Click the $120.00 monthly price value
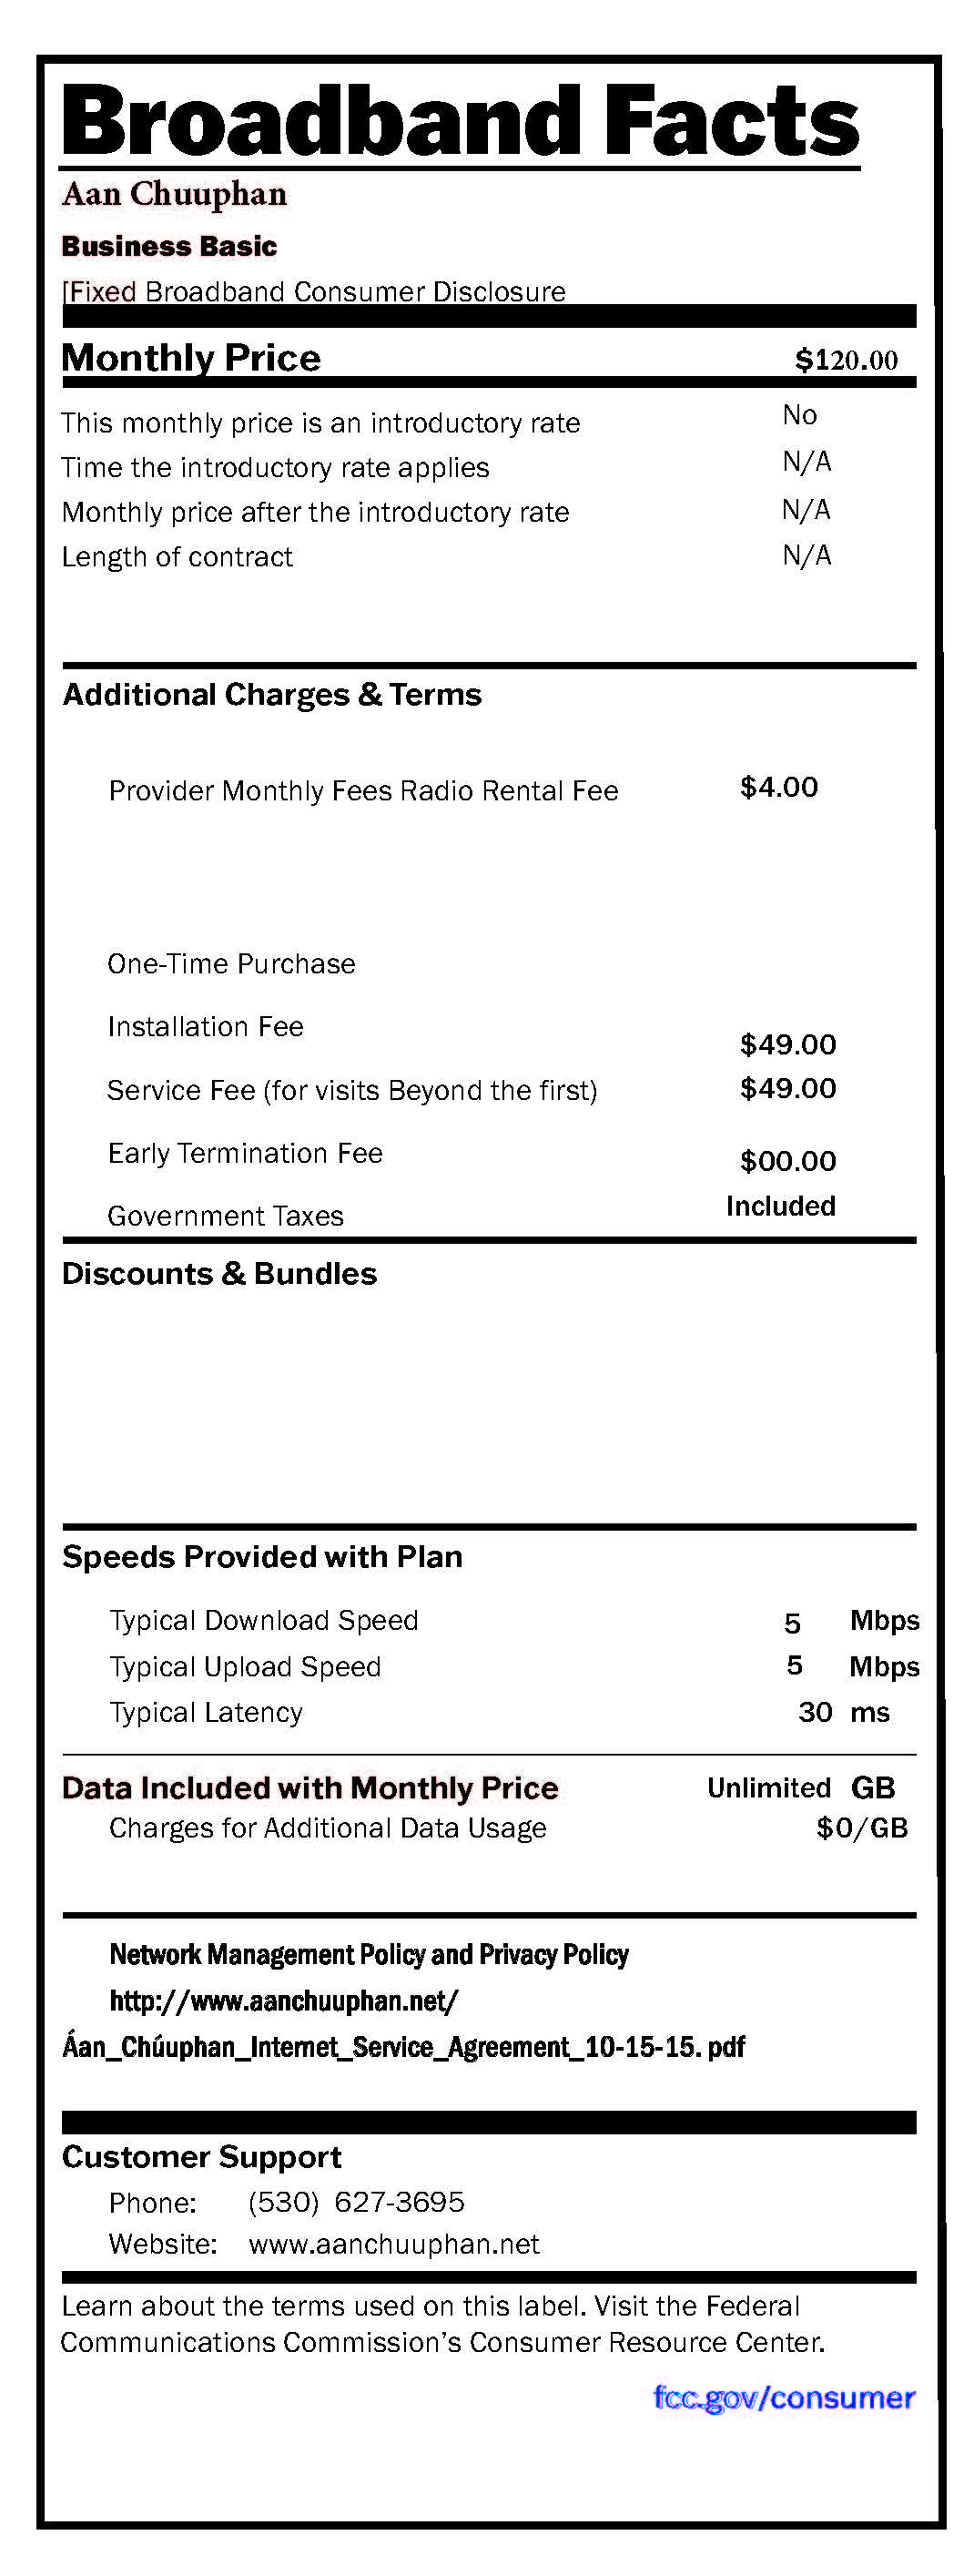The image size is (974, 2576). click(x=846, y=360)
